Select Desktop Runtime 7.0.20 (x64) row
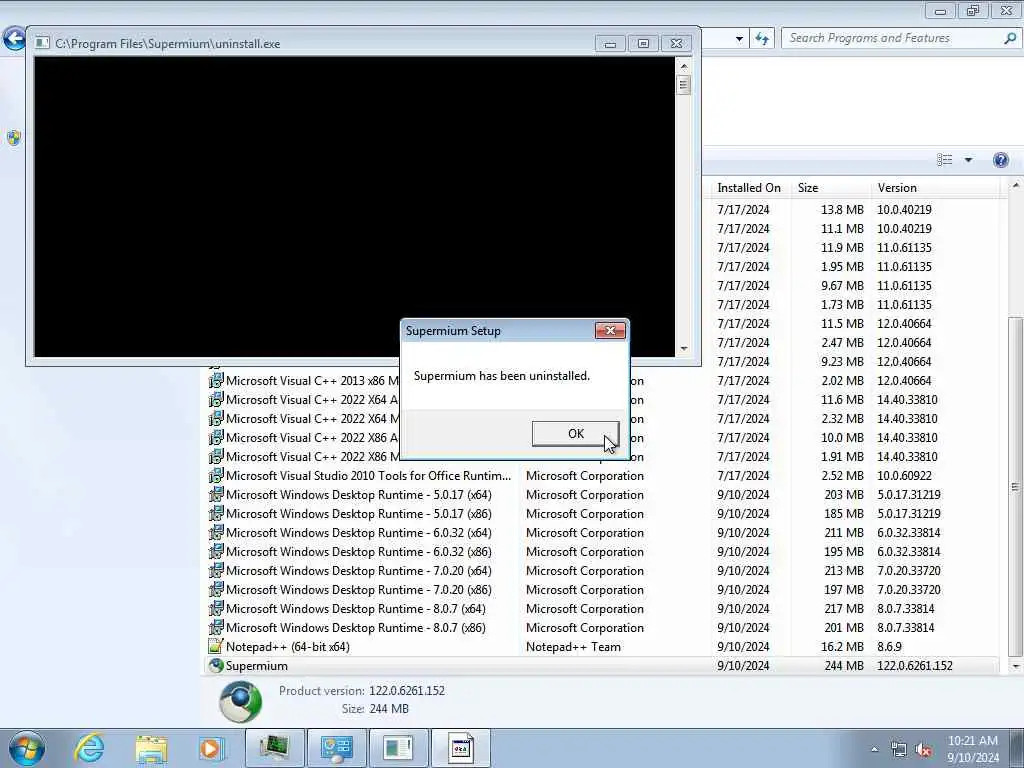The image size is (1024, 768). [601, 571]
